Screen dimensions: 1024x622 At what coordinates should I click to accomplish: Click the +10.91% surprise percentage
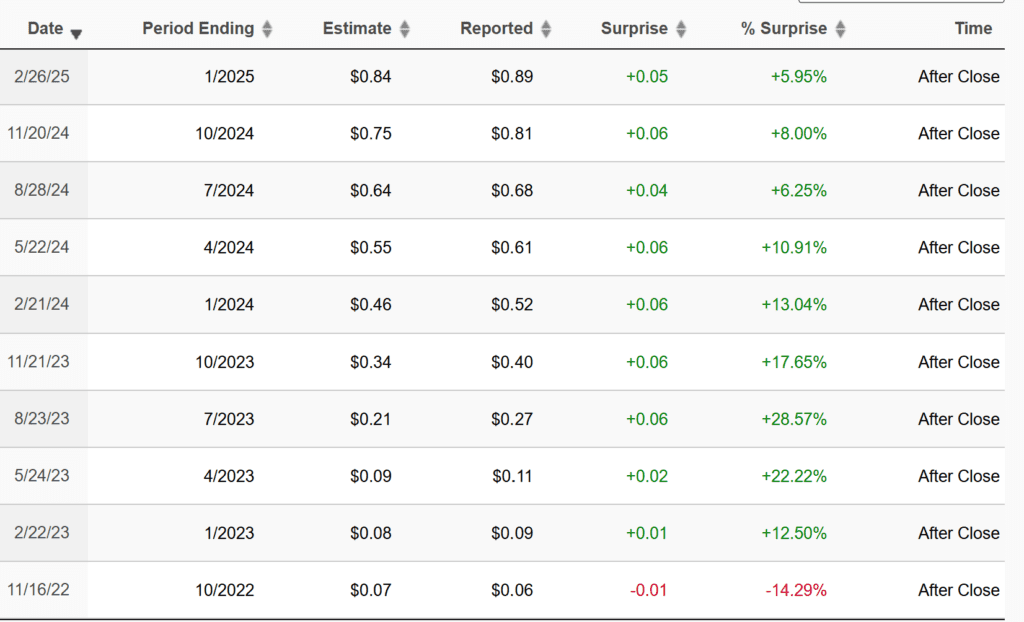793,247
